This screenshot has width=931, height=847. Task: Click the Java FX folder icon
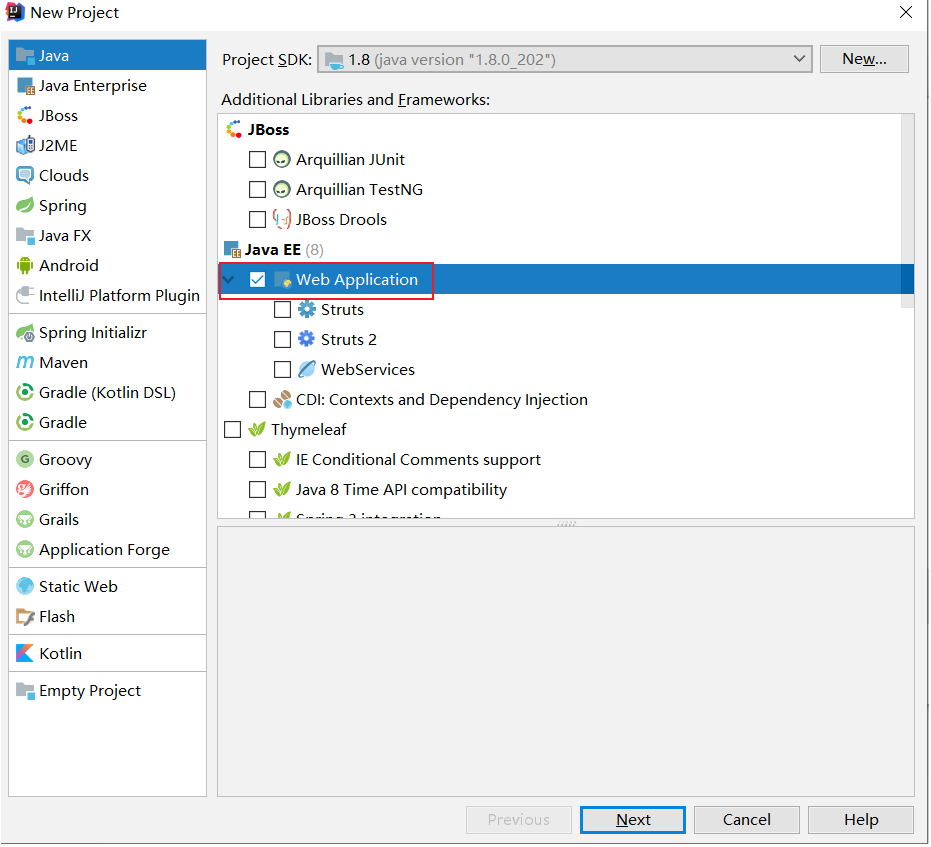click(25, 236)
